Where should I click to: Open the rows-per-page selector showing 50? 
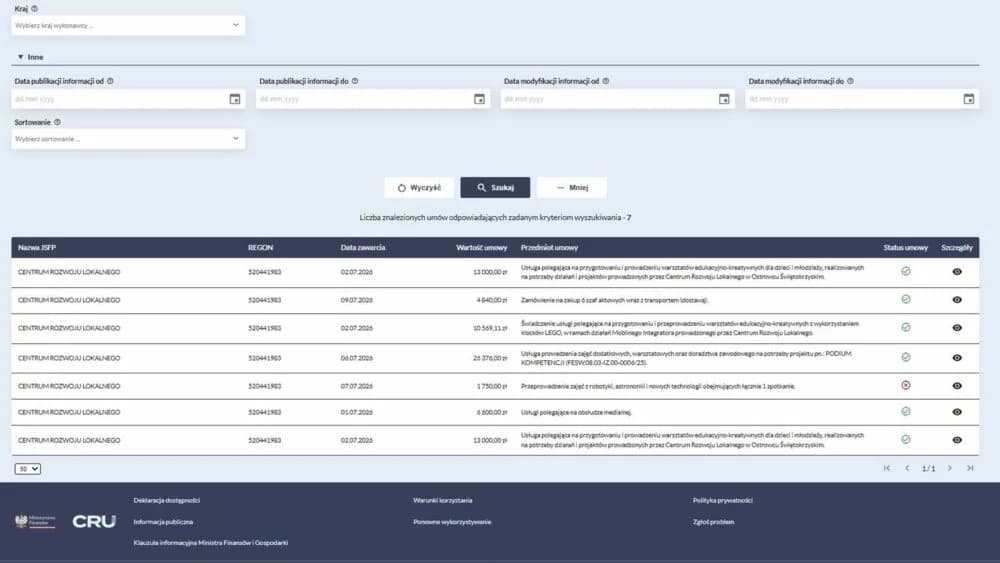point(27,469)
